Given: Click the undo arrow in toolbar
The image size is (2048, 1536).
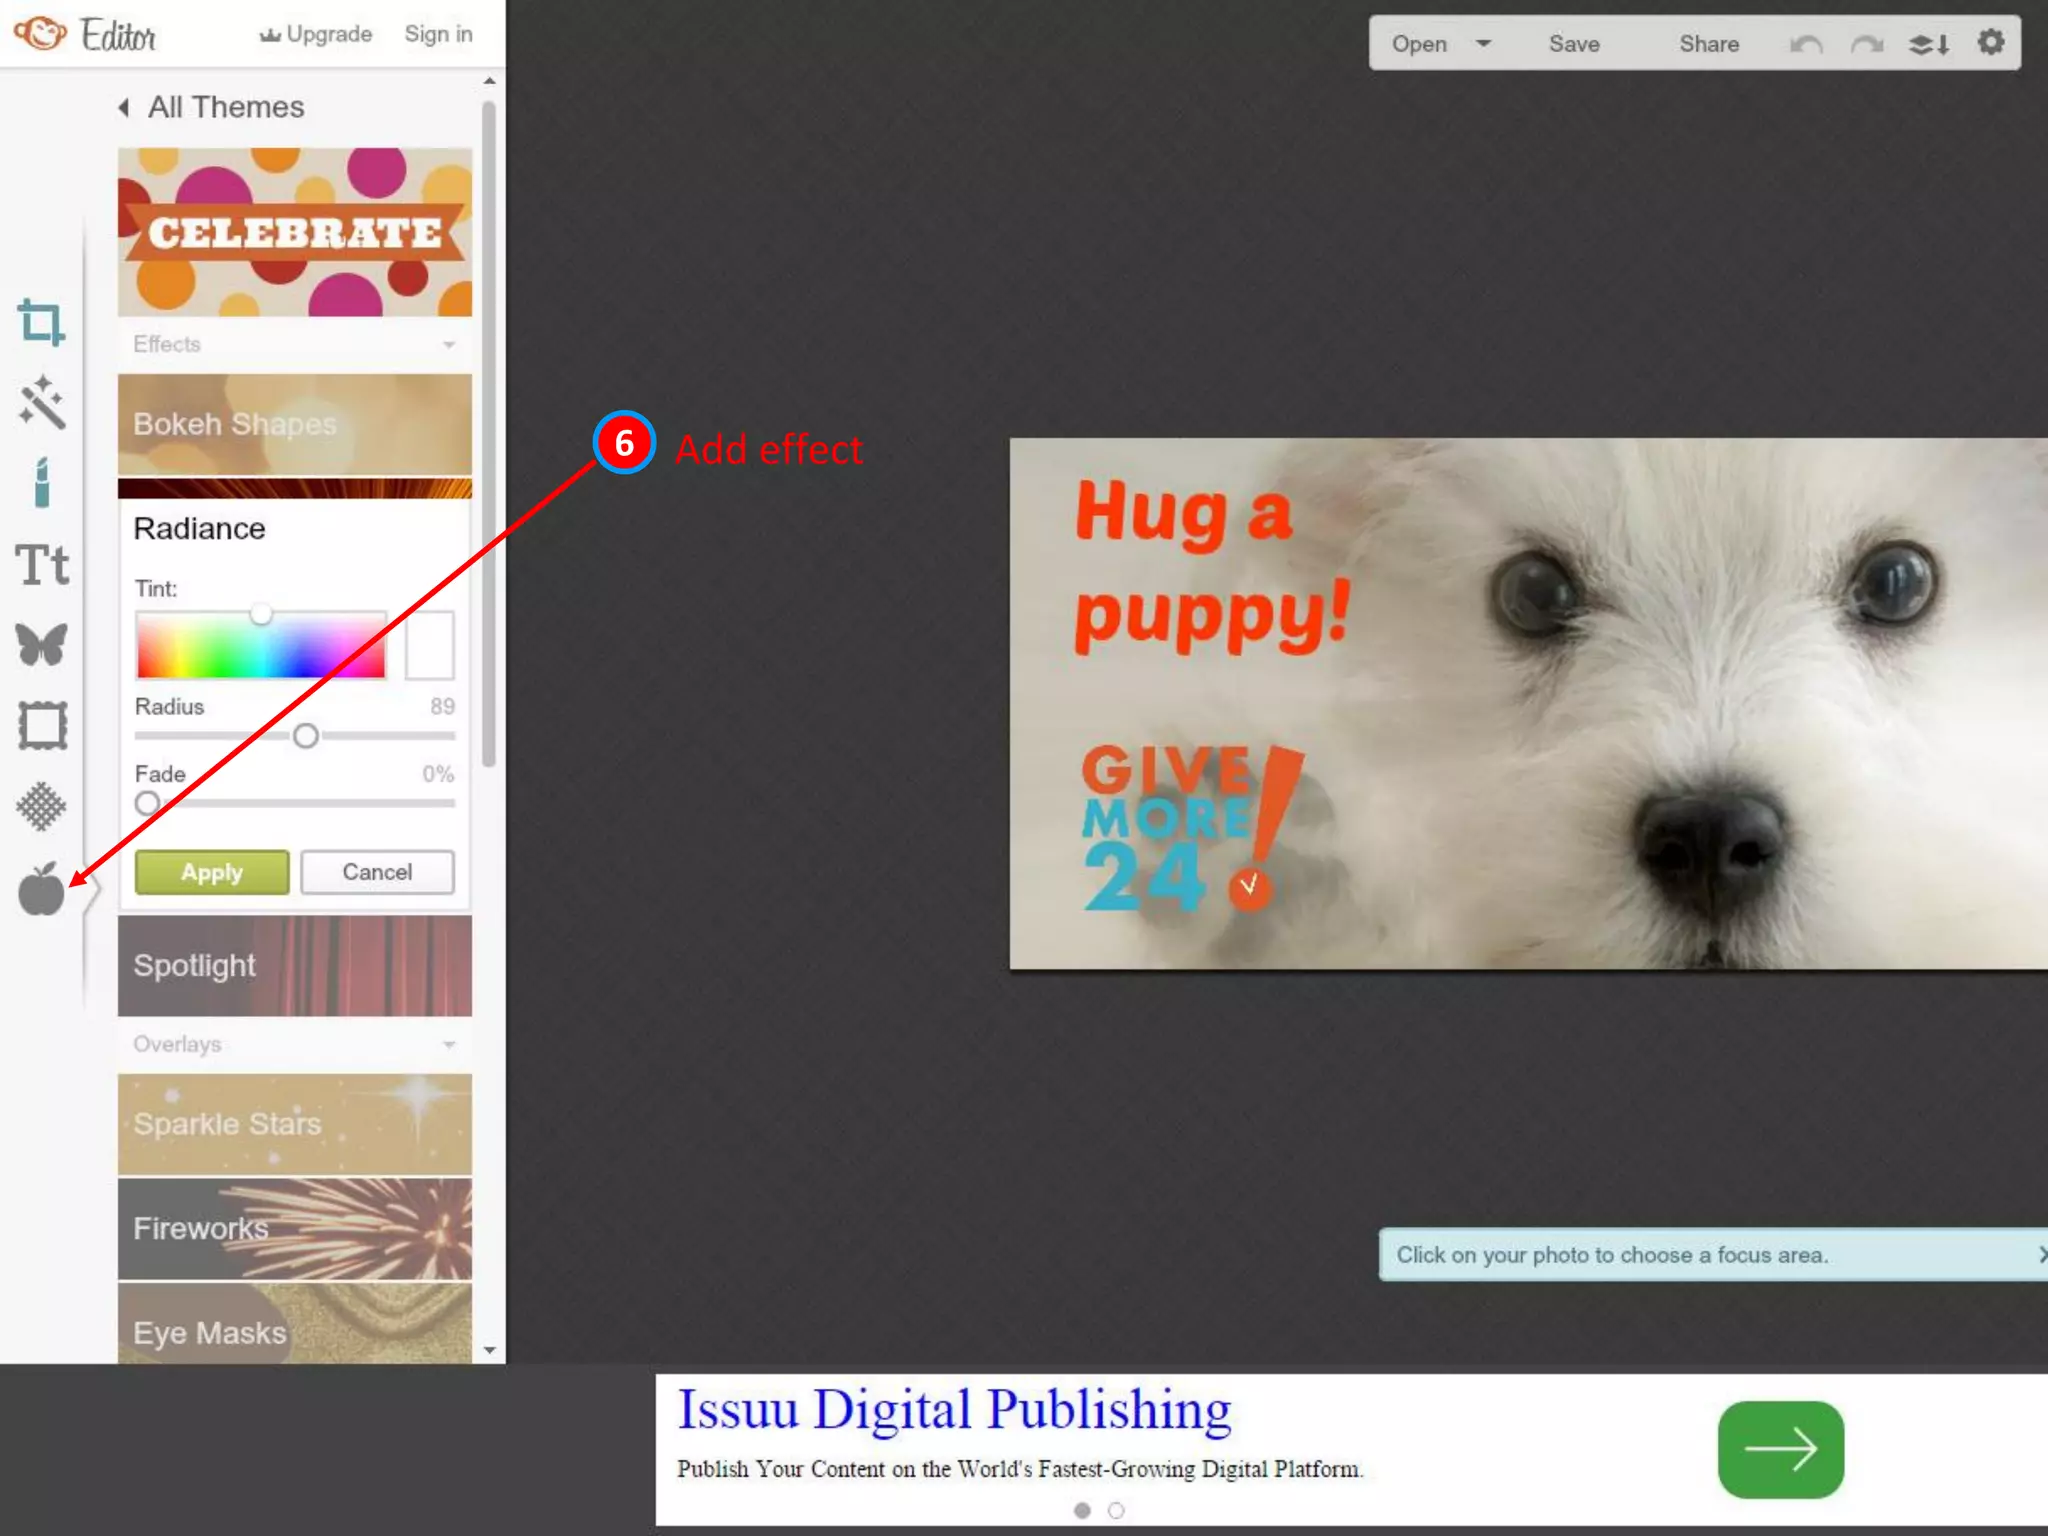Looking at the screenshot, I should pos(1805,44).
